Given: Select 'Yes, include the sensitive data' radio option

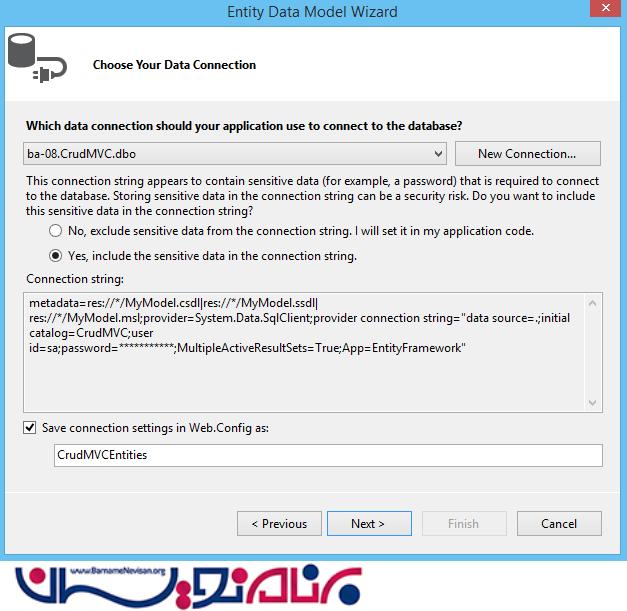Looking at the screenshot, I should (x=55, y=256).
